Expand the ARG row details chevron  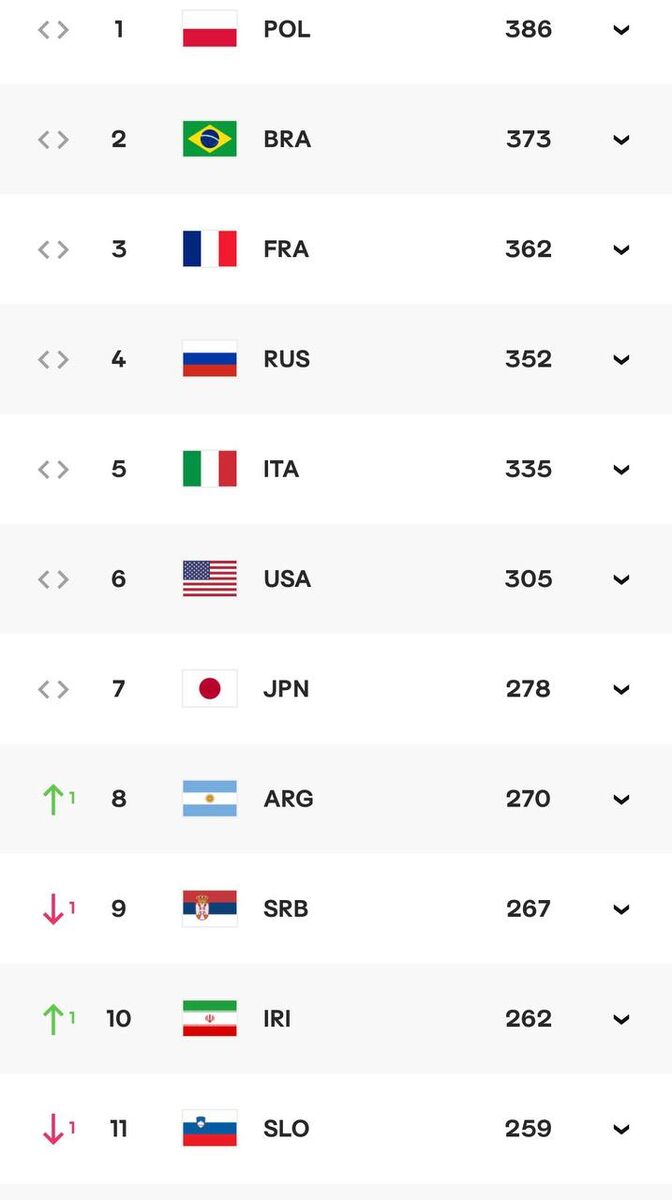621,800
